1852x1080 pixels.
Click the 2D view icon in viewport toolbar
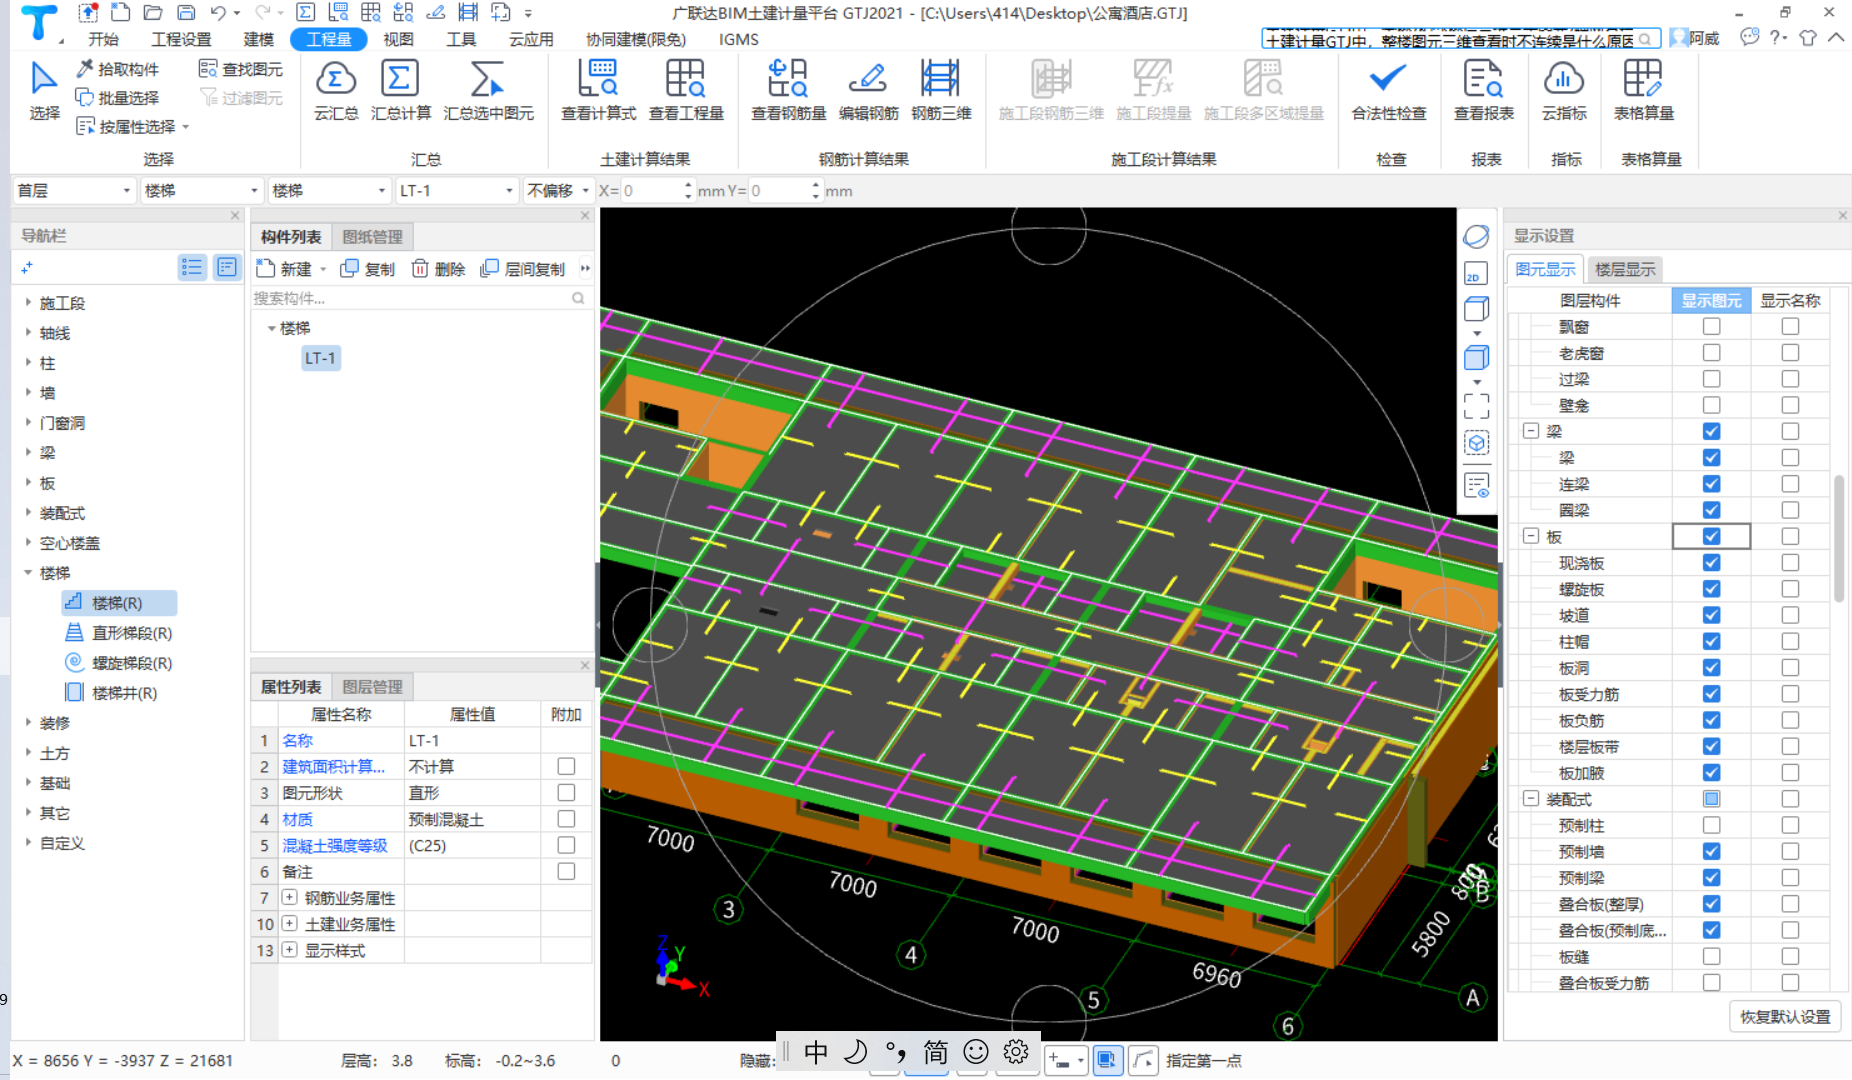pos(1476,274)
